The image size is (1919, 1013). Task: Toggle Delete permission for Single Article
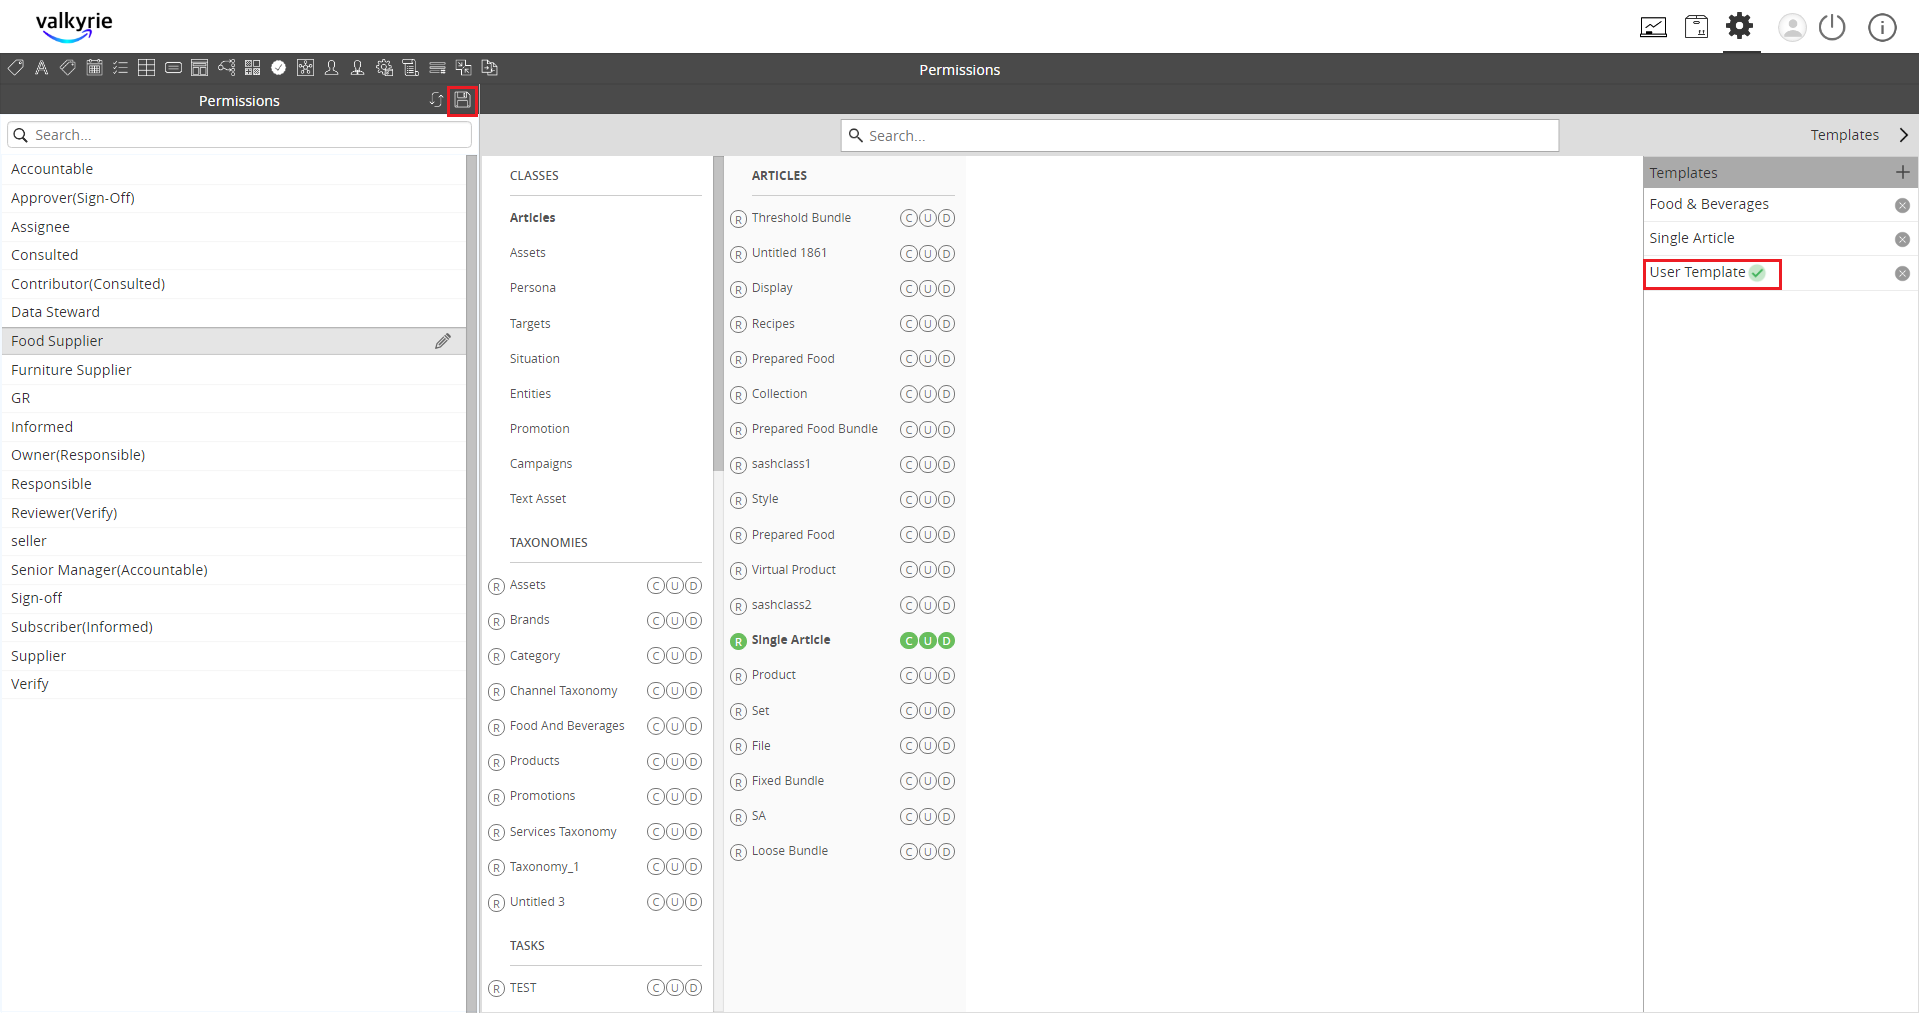point(946,641)
